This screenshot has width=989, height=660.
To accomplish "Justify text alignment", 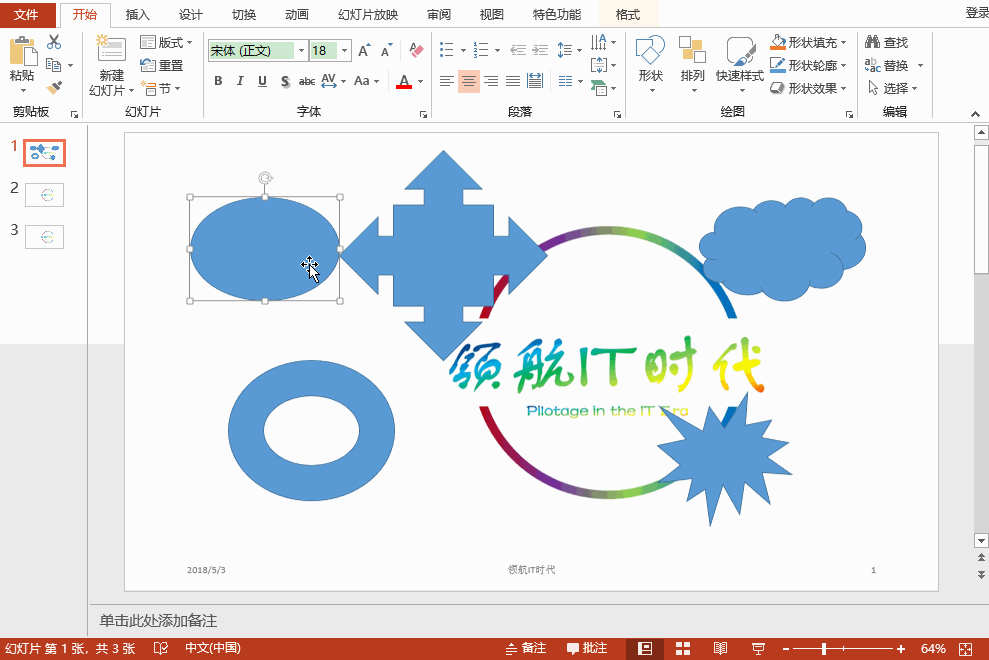I will click(x=513, y=81).
